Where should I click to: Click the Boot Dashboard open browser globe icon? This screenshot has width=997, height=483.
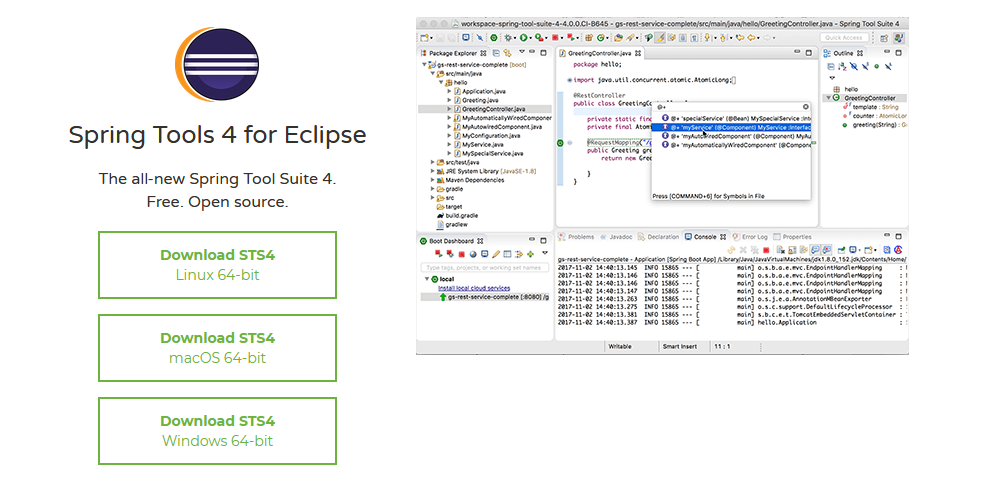pyautogui.click(x=473, y=254)
